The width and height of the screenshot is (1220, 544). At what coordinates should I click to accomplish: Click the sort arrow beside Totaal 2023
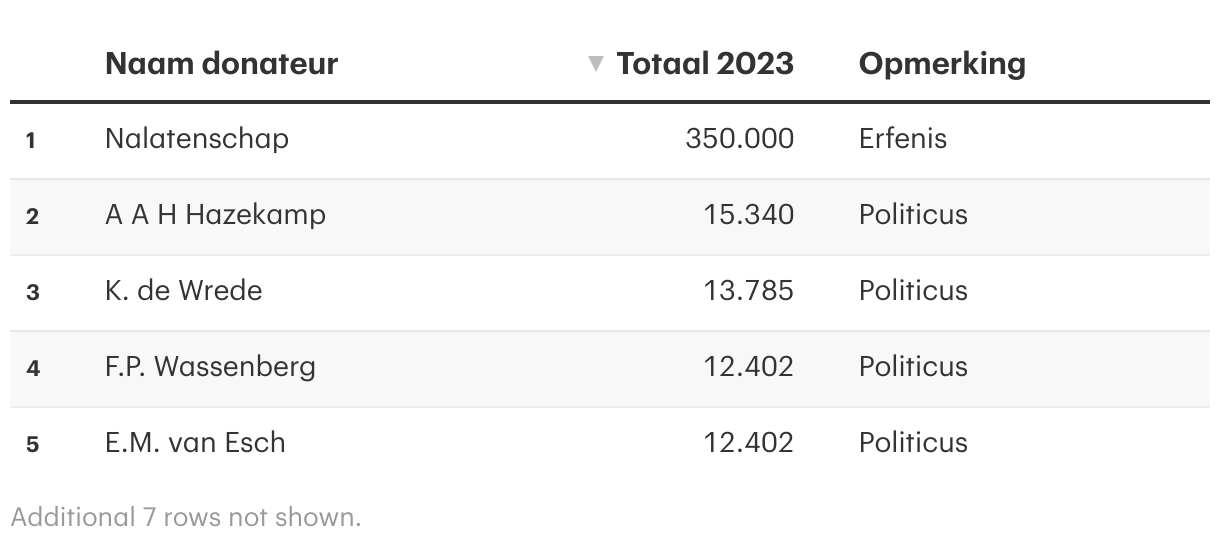[596, 64]
